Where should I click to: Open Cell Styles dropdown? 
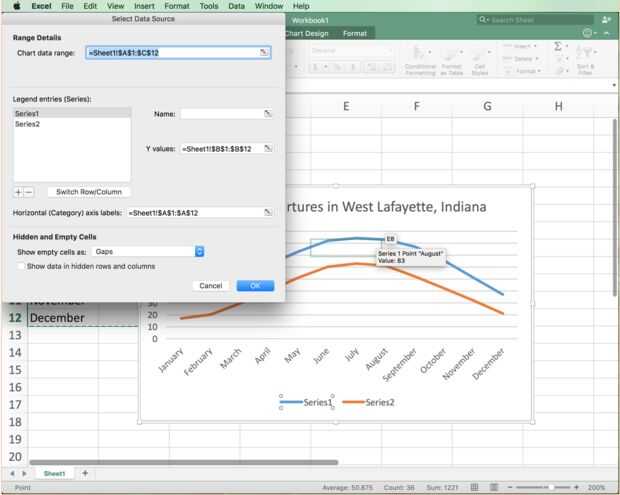[x=480, y=60]
